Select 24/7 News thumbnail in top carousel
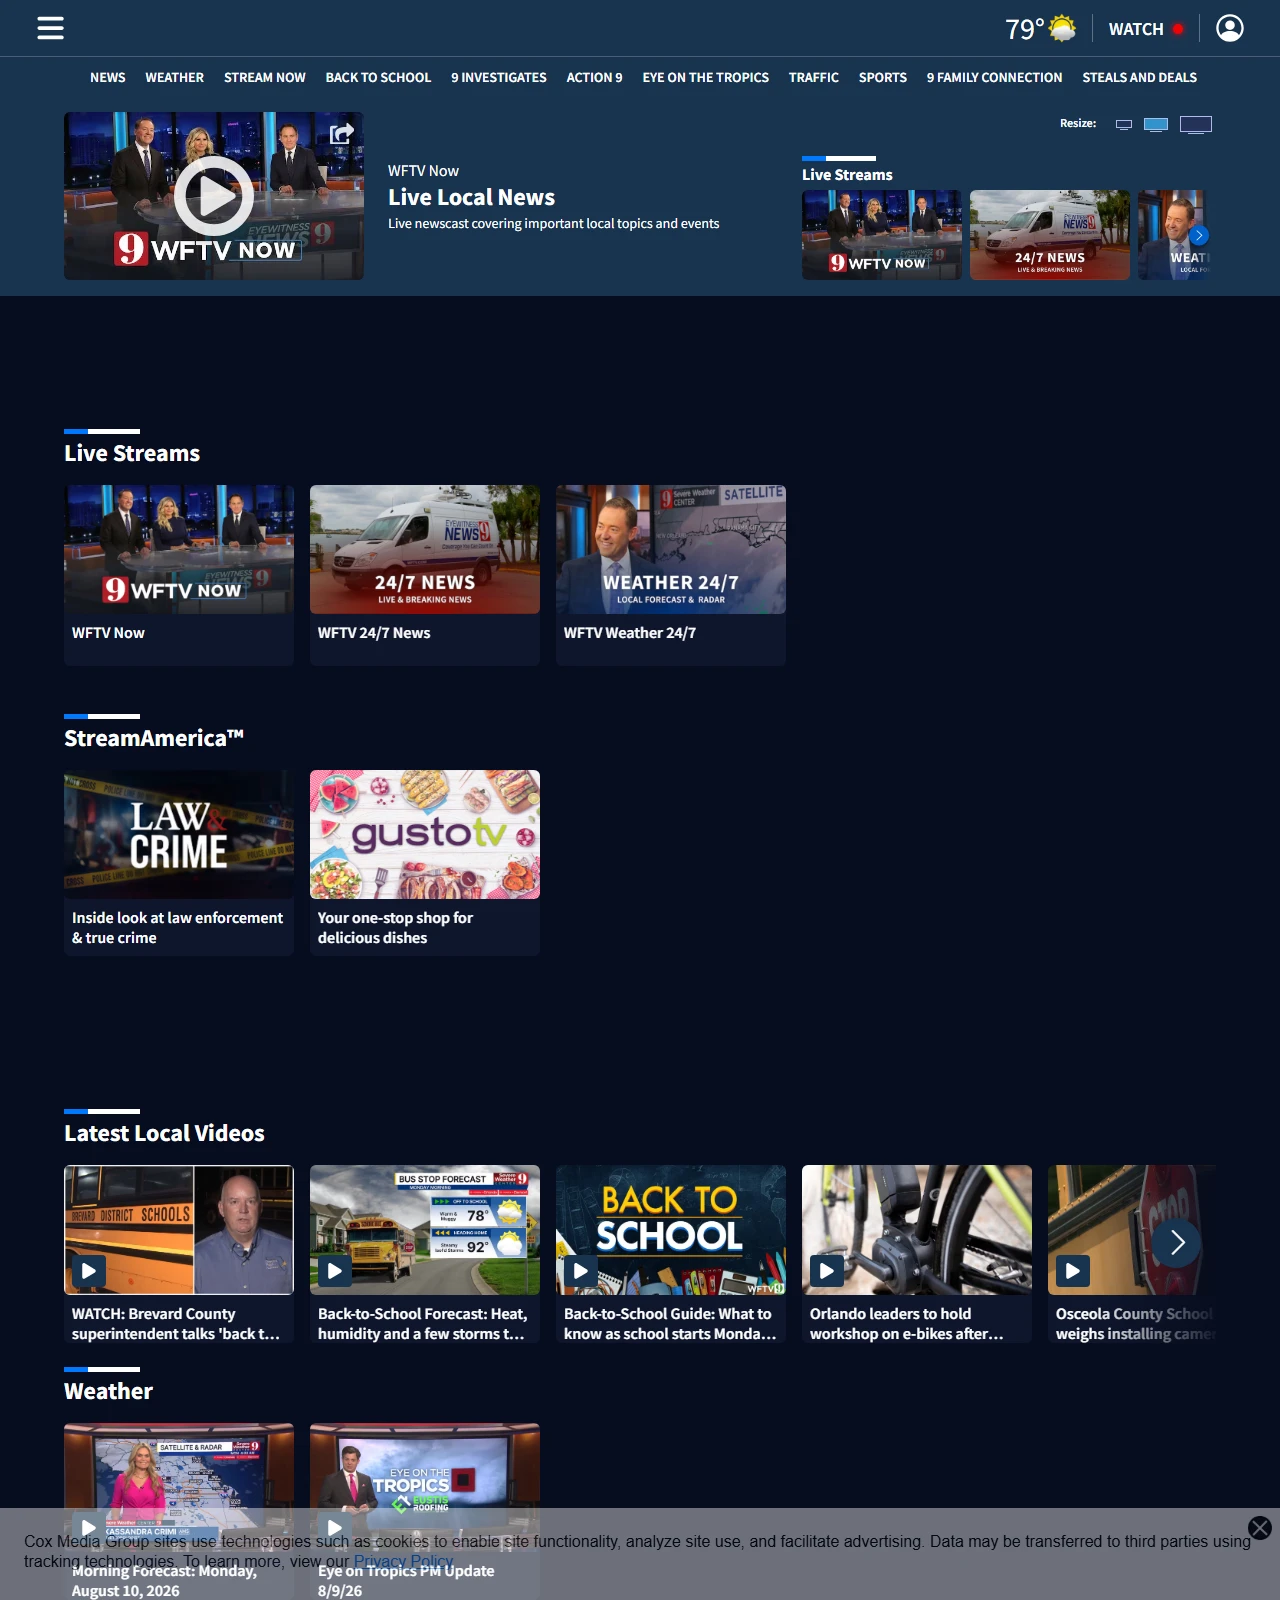Screen dimensions: 1280x1600 (x=1050, y=235)
